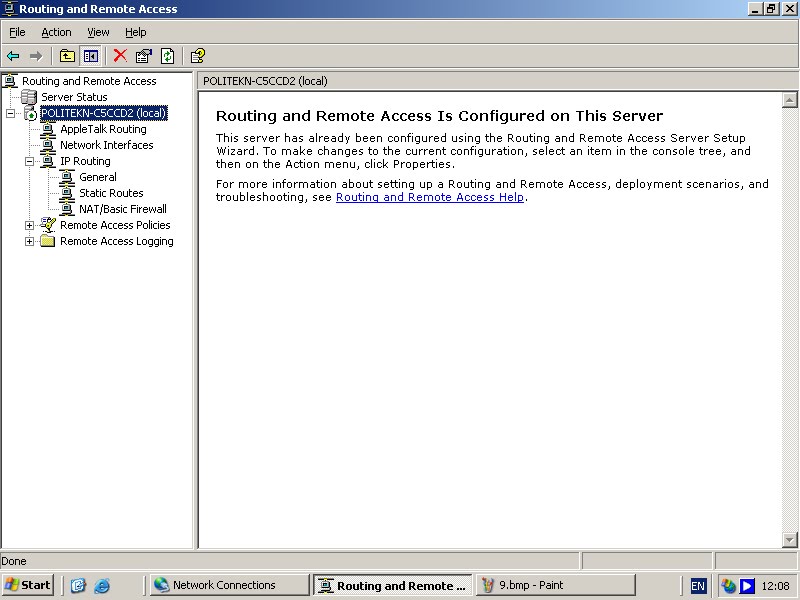Screen dimensions: 800x600
Task: Expand the Remote Access Policies node
Action: tap(30, 225)
